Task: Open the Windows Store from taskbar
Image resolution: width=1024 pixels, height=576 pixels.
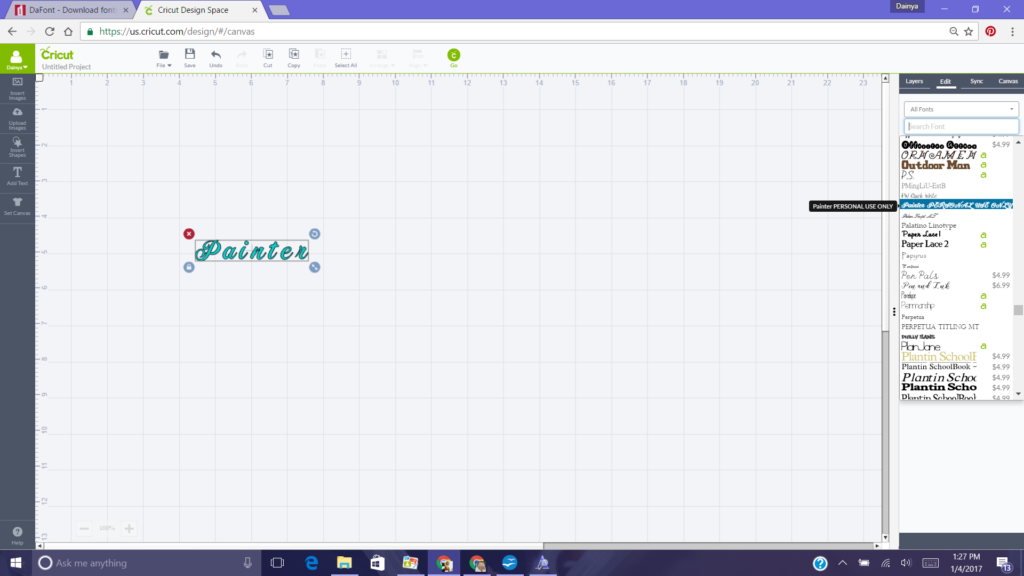Action: pyautogui.click(x=377, y=563)
